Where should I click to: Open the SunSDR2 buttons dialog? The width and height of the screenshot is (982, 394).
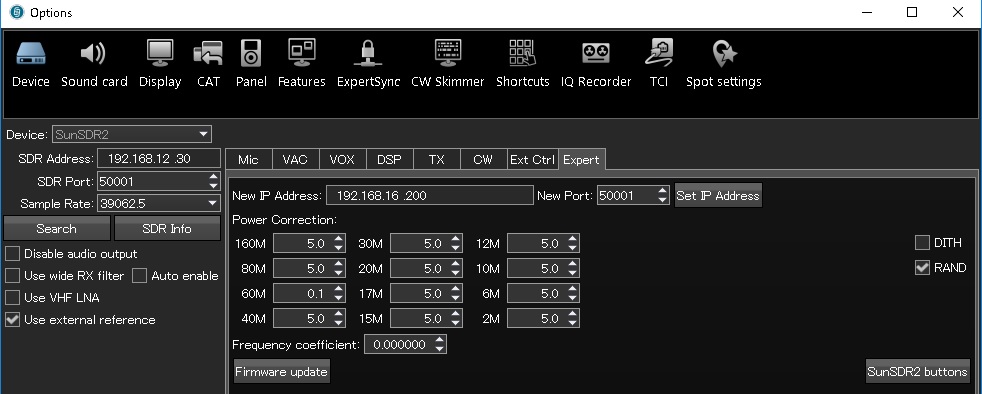[917, 371]
